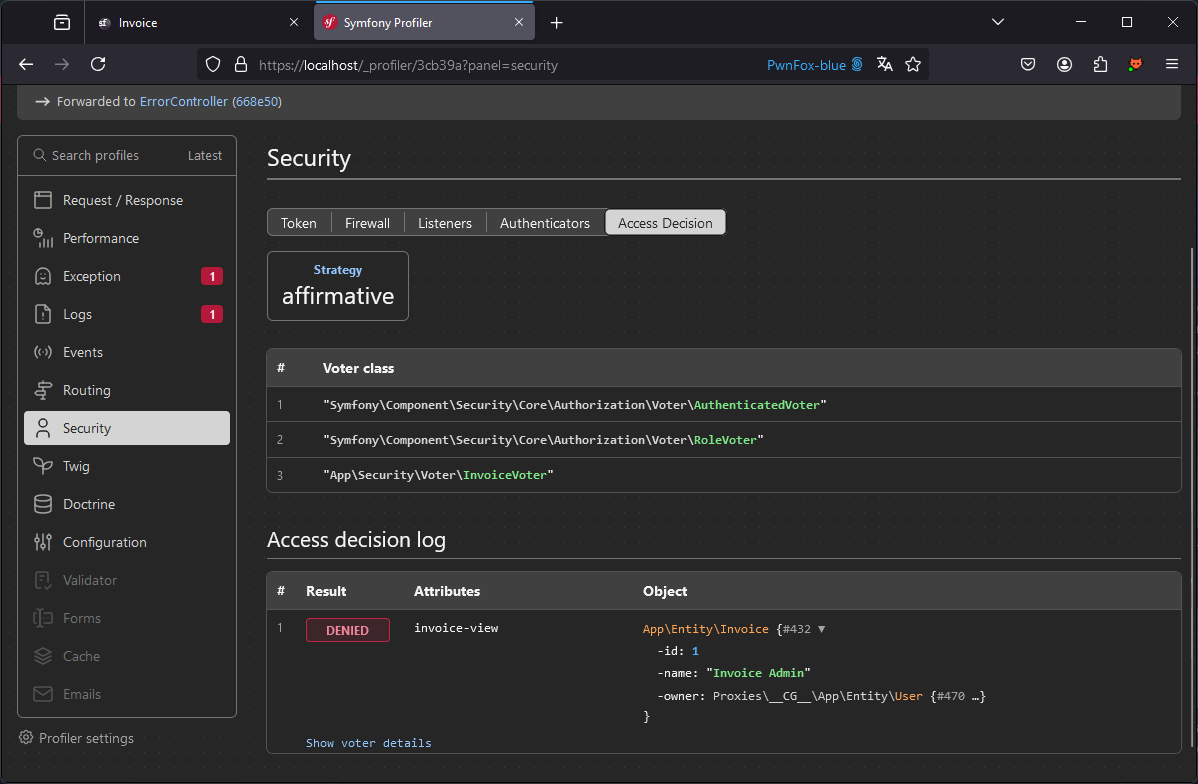This screenshot has height=784, width=1198.
Task: Open the tab list dropdown chevron
Action: [997, 22]
